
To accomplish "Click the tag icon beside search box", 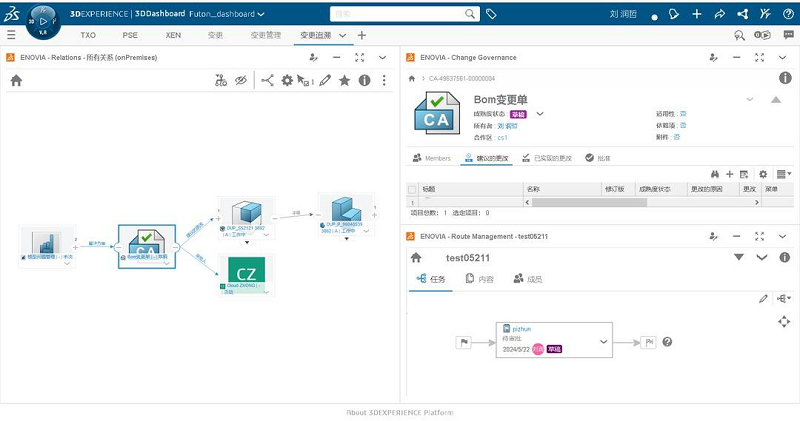I will [x=491, y=15].
